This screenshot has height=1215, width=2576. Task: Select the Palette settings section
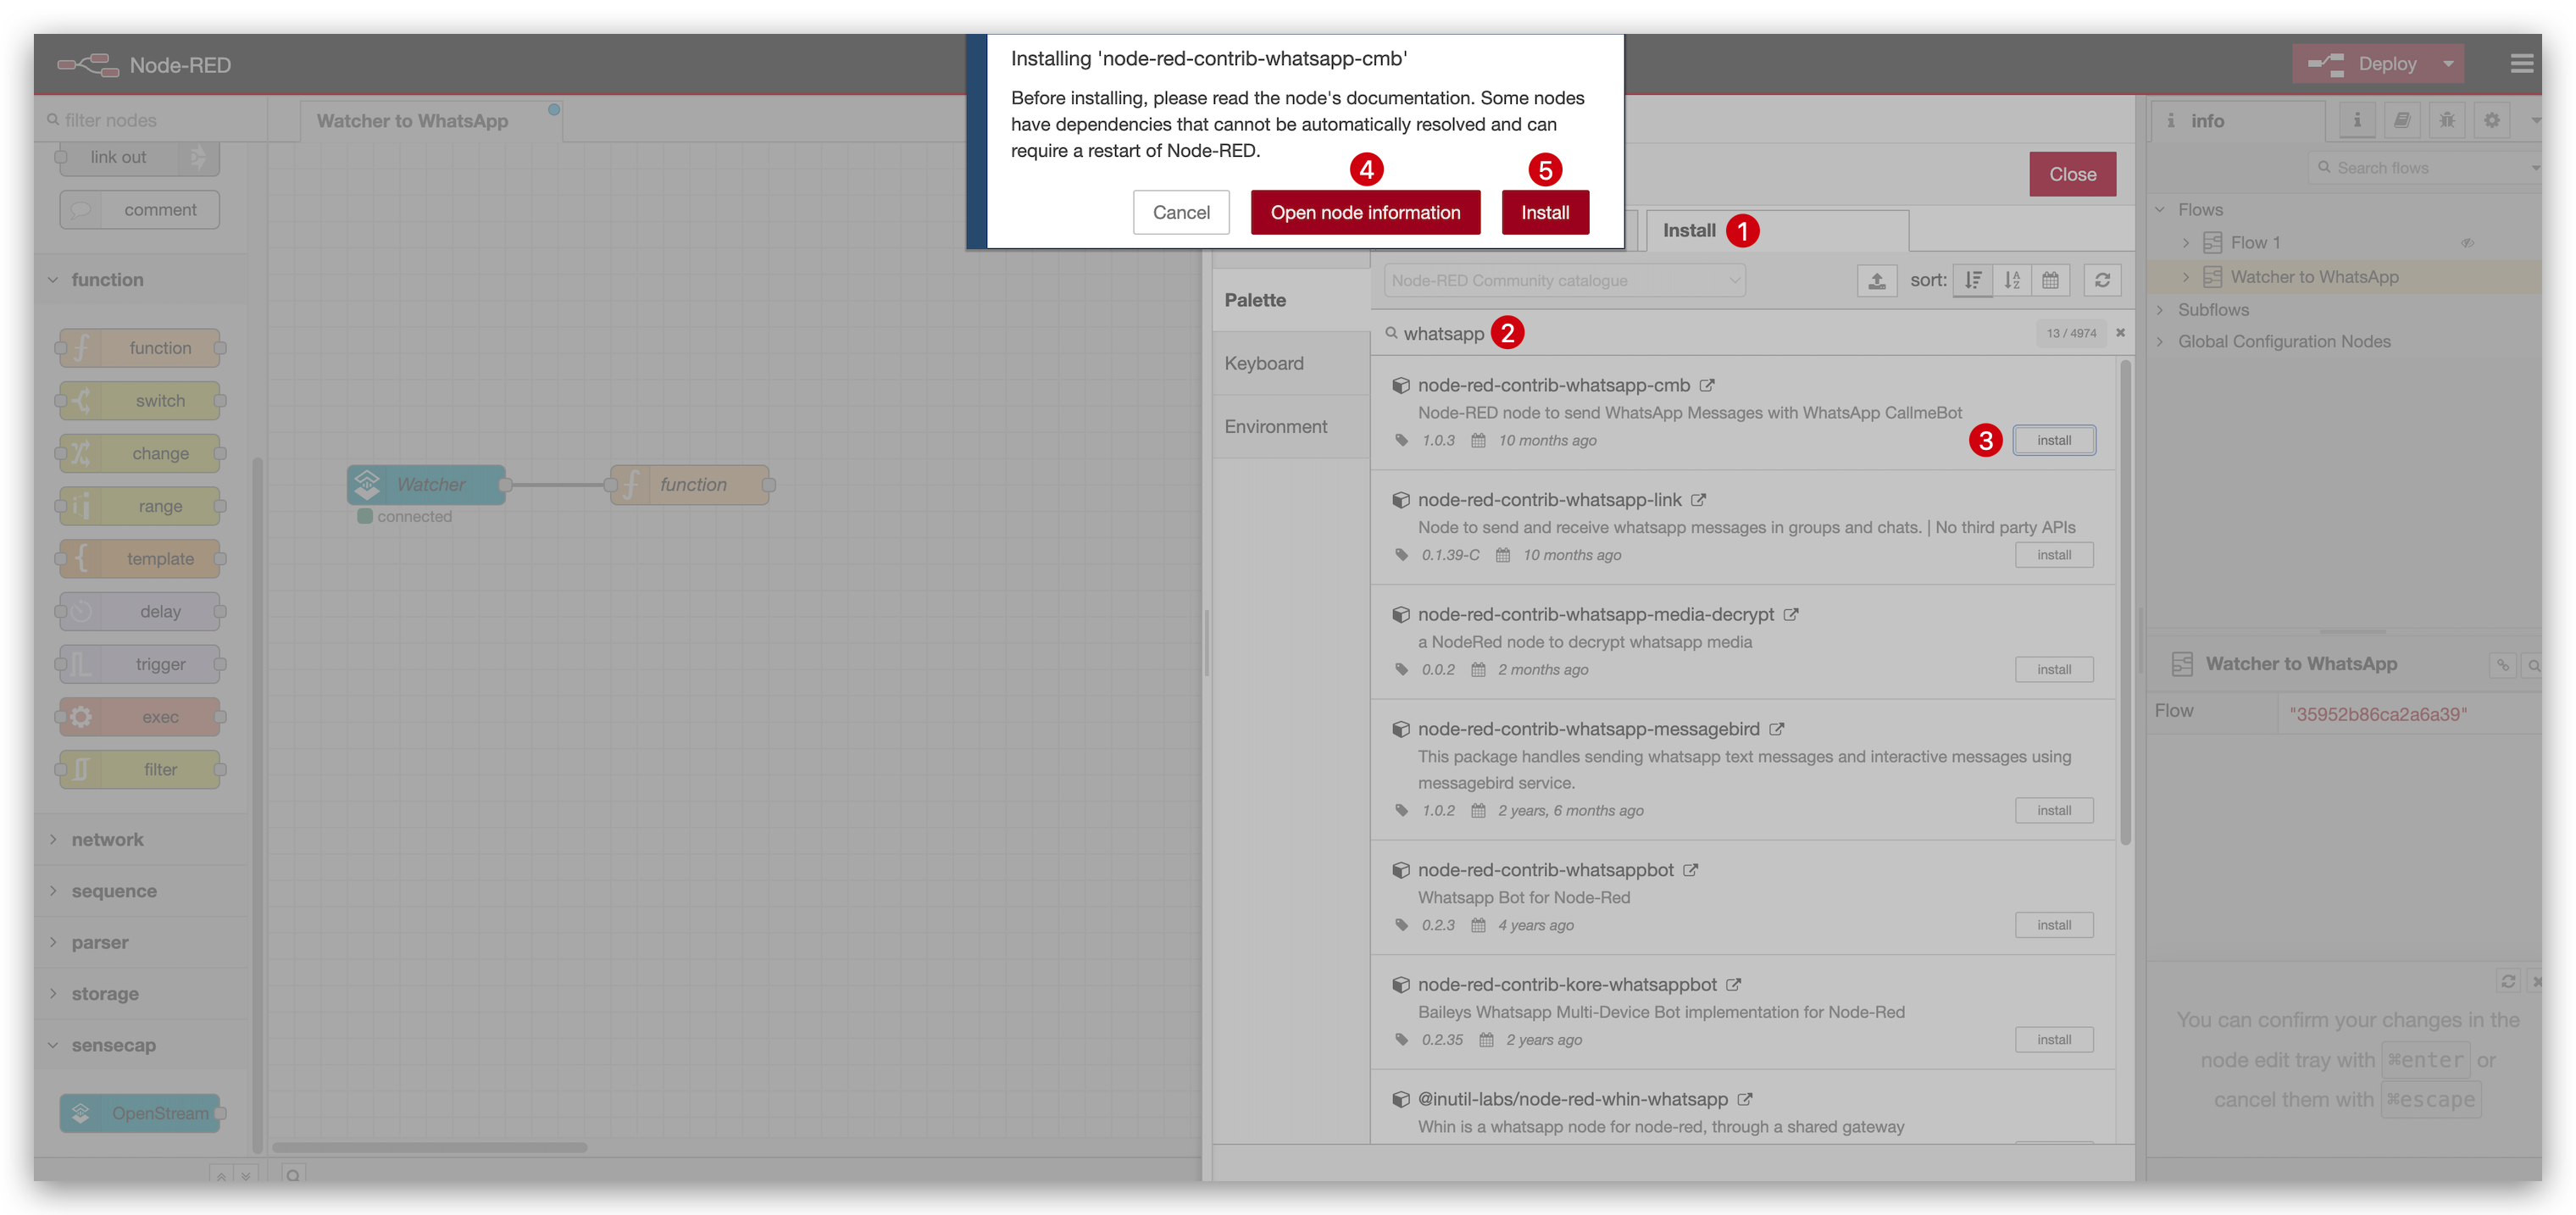tap(1291, 300)
